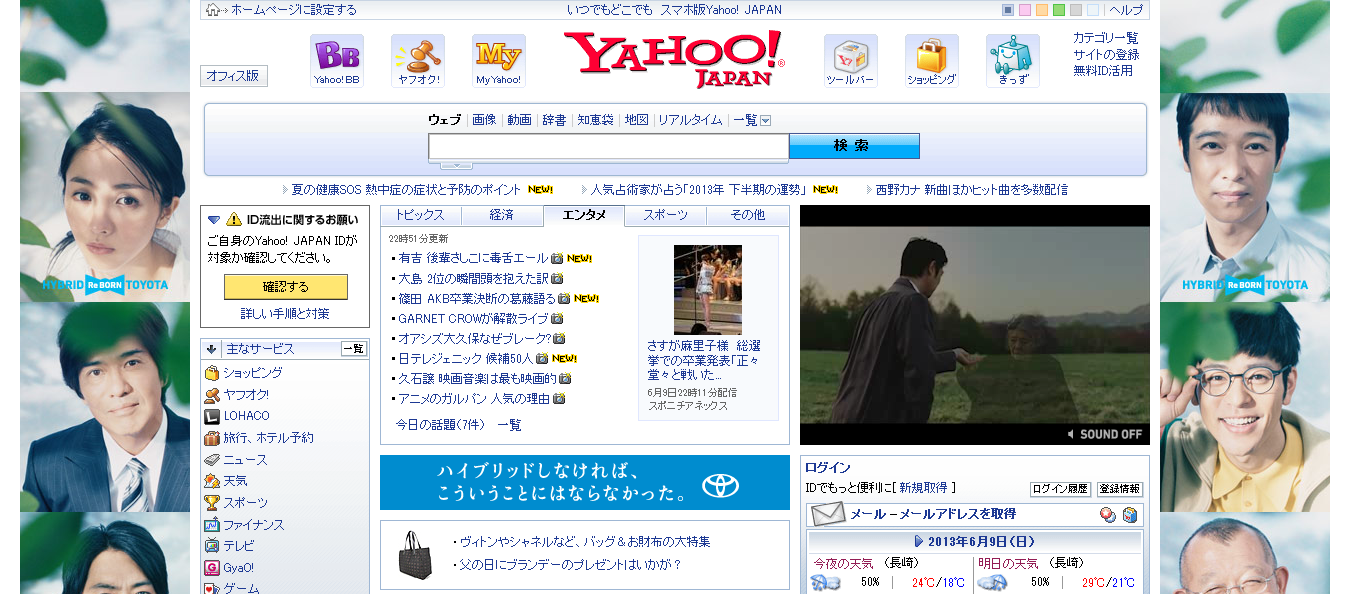Select 地図 search category
Image resolution: width=1349 pixels, height=594 pixels.
coord(636,120)
